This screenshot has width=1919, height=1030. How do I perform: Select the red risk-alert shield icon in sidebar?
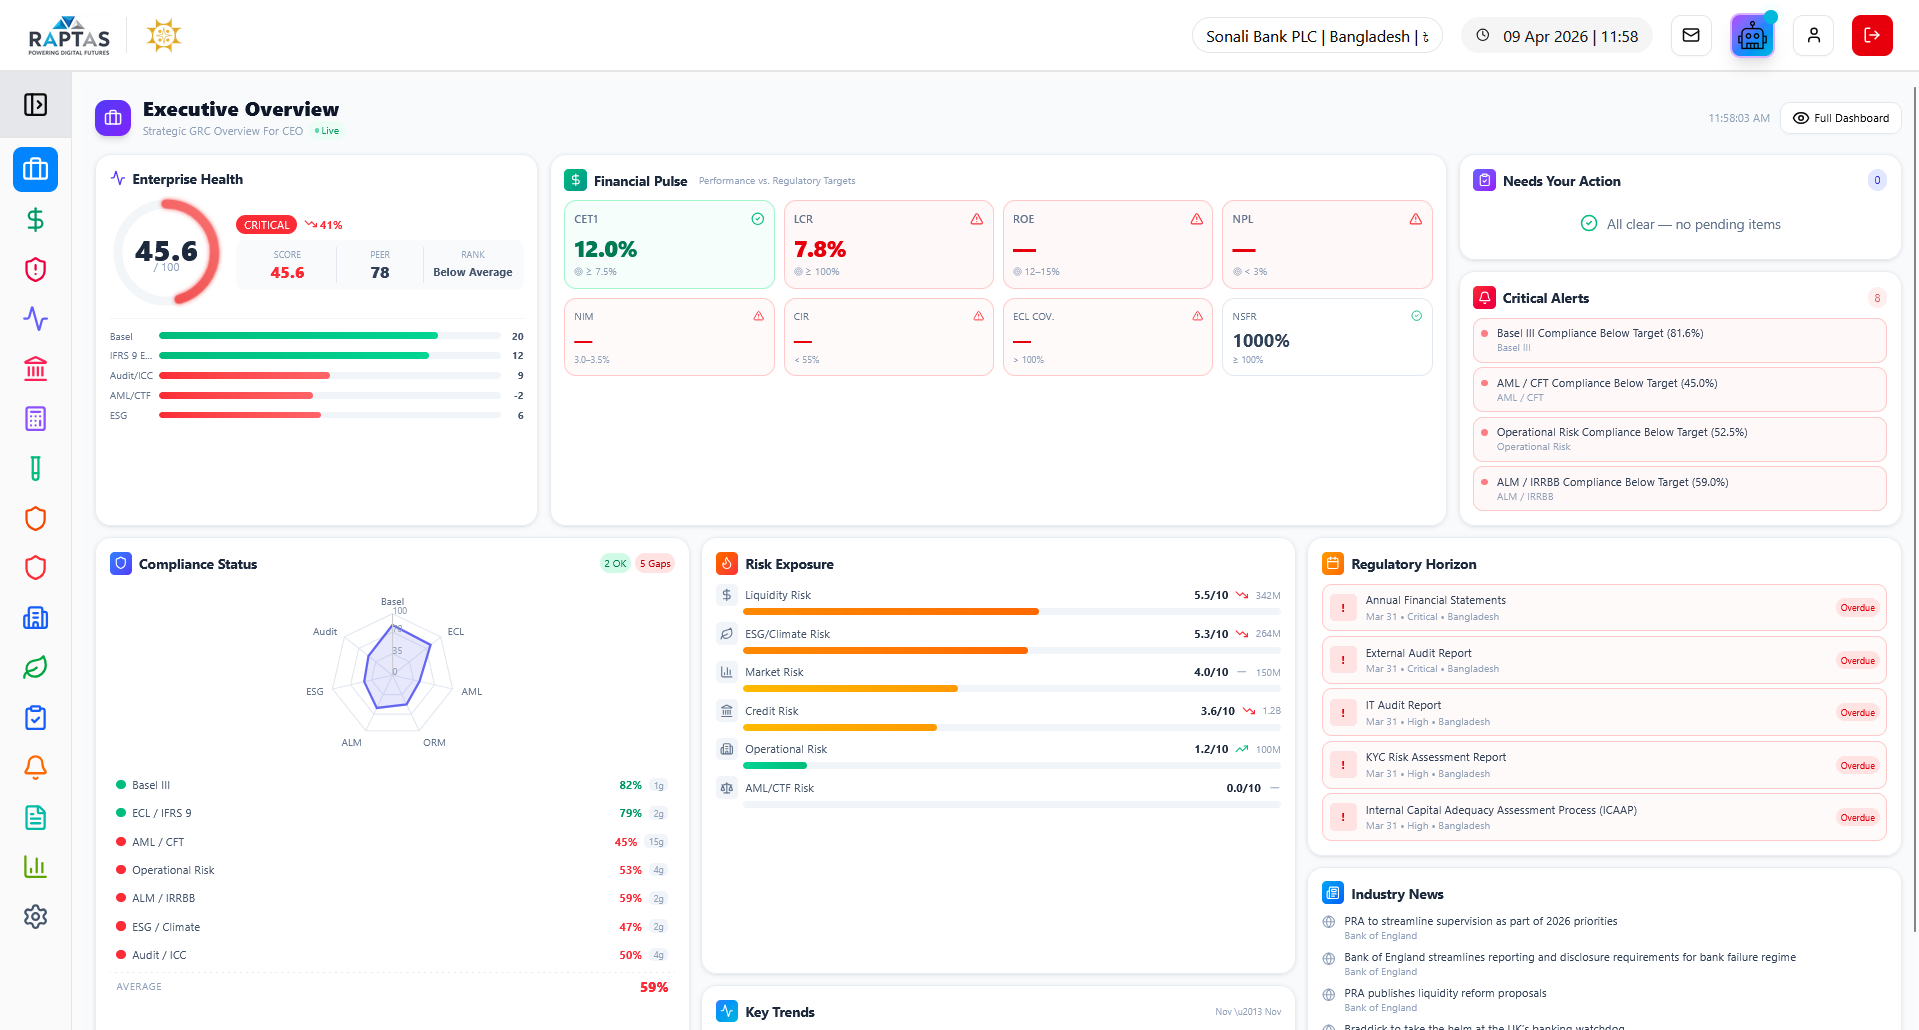35,269
